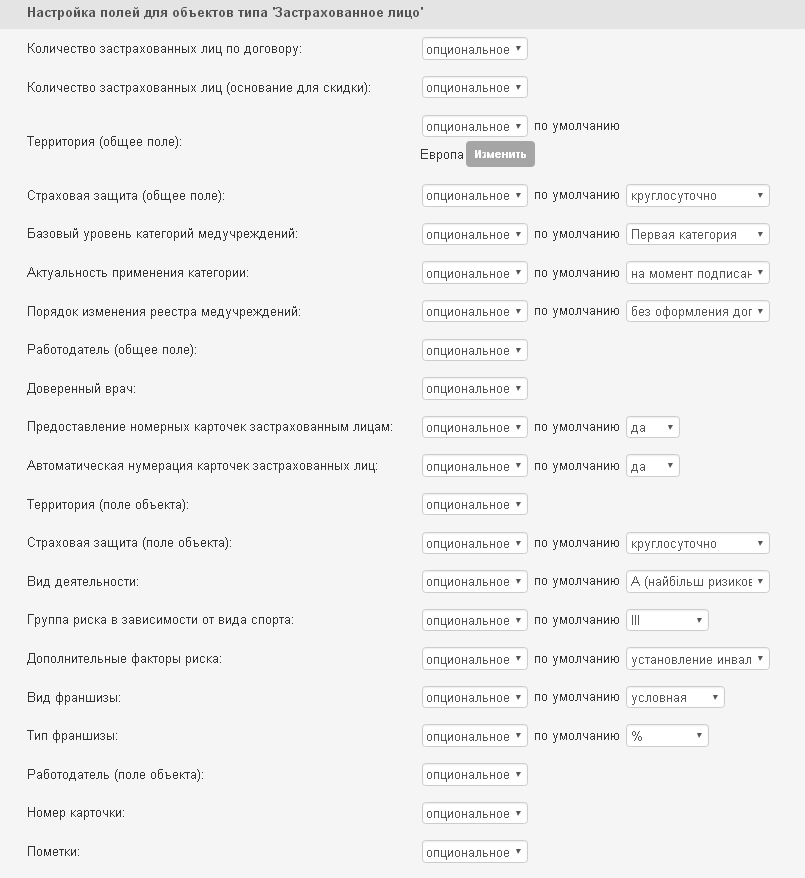Image resolution: width=805 pixels, height=878 pixels.
Task: Open the 'да' dropdown for Предоставление номерных карточек
Action: tap(652, 428)
